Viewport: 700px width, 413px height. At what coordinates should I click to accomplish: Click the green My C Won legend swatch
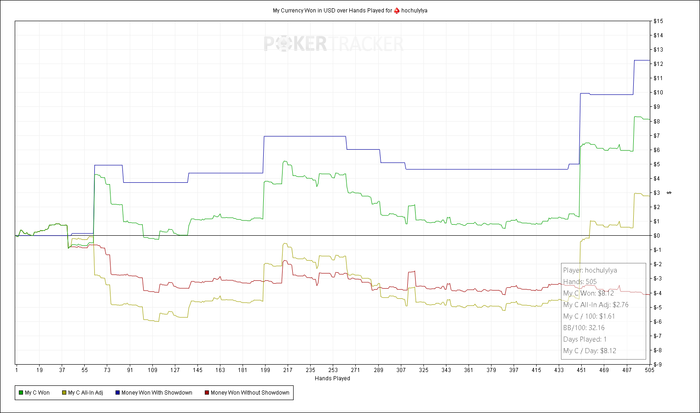pos(21,393)
